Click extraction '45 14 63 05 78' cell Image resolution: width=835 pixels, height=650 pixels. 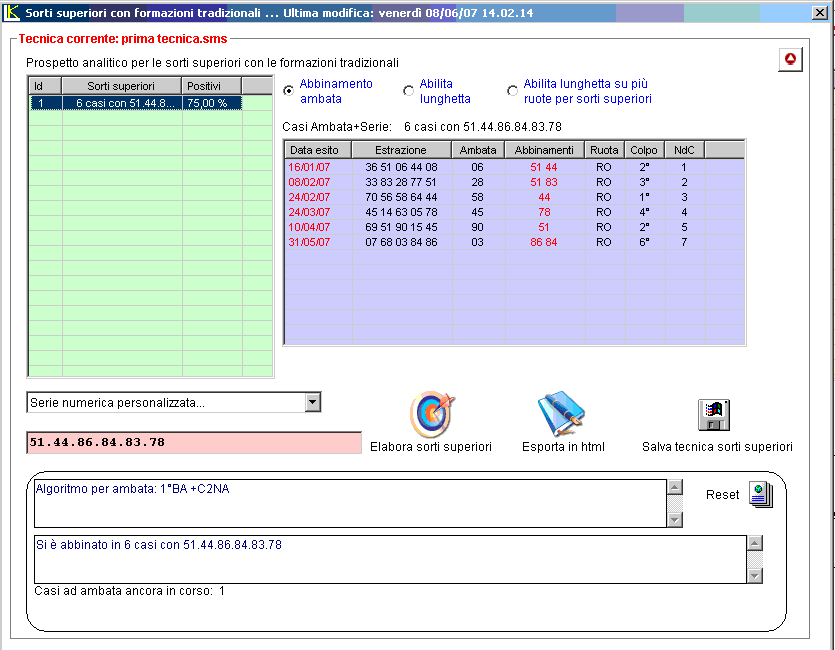[402, 212]
